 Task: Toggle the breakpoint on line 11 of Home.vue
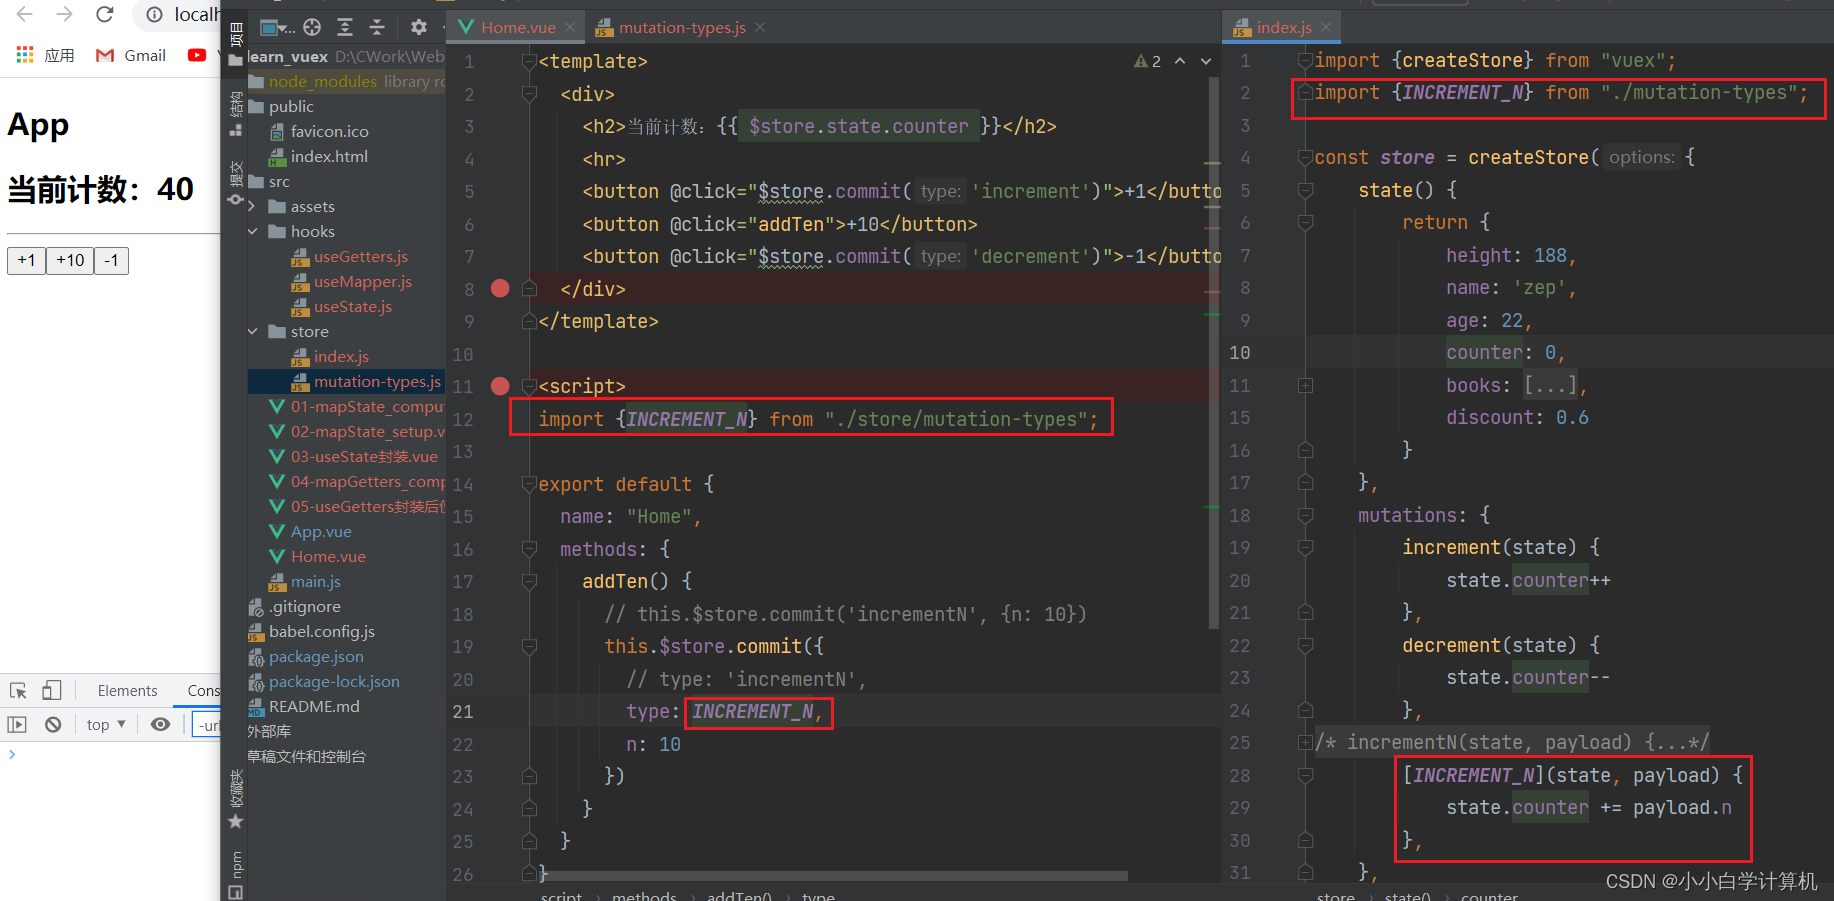(500, 385)
